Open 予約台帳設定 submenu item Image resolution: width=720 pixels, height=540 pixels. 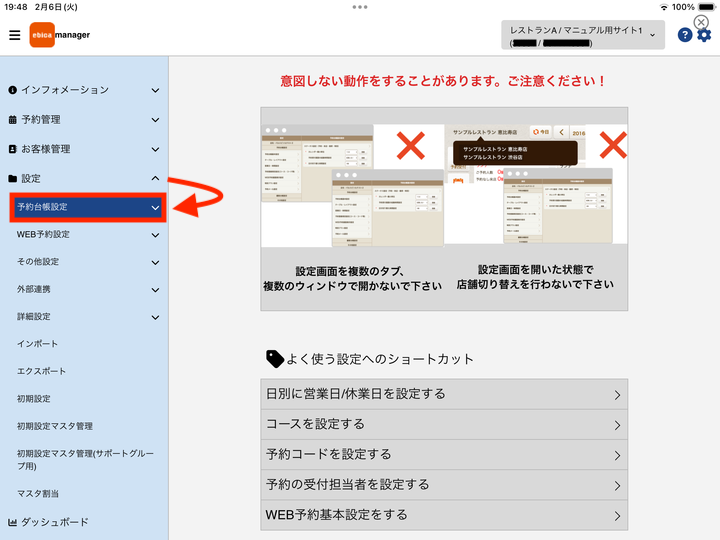(x=88, y=207)
